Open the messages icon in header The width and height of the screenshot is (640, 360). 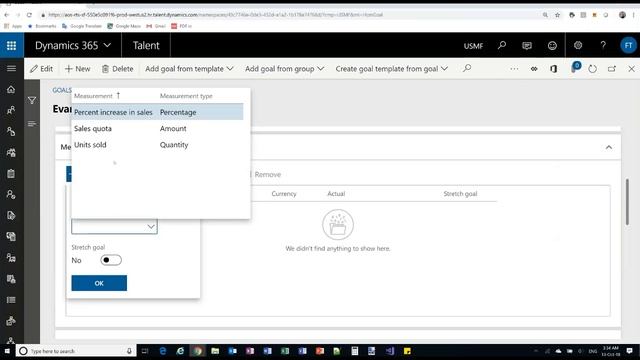pos(527,46)
